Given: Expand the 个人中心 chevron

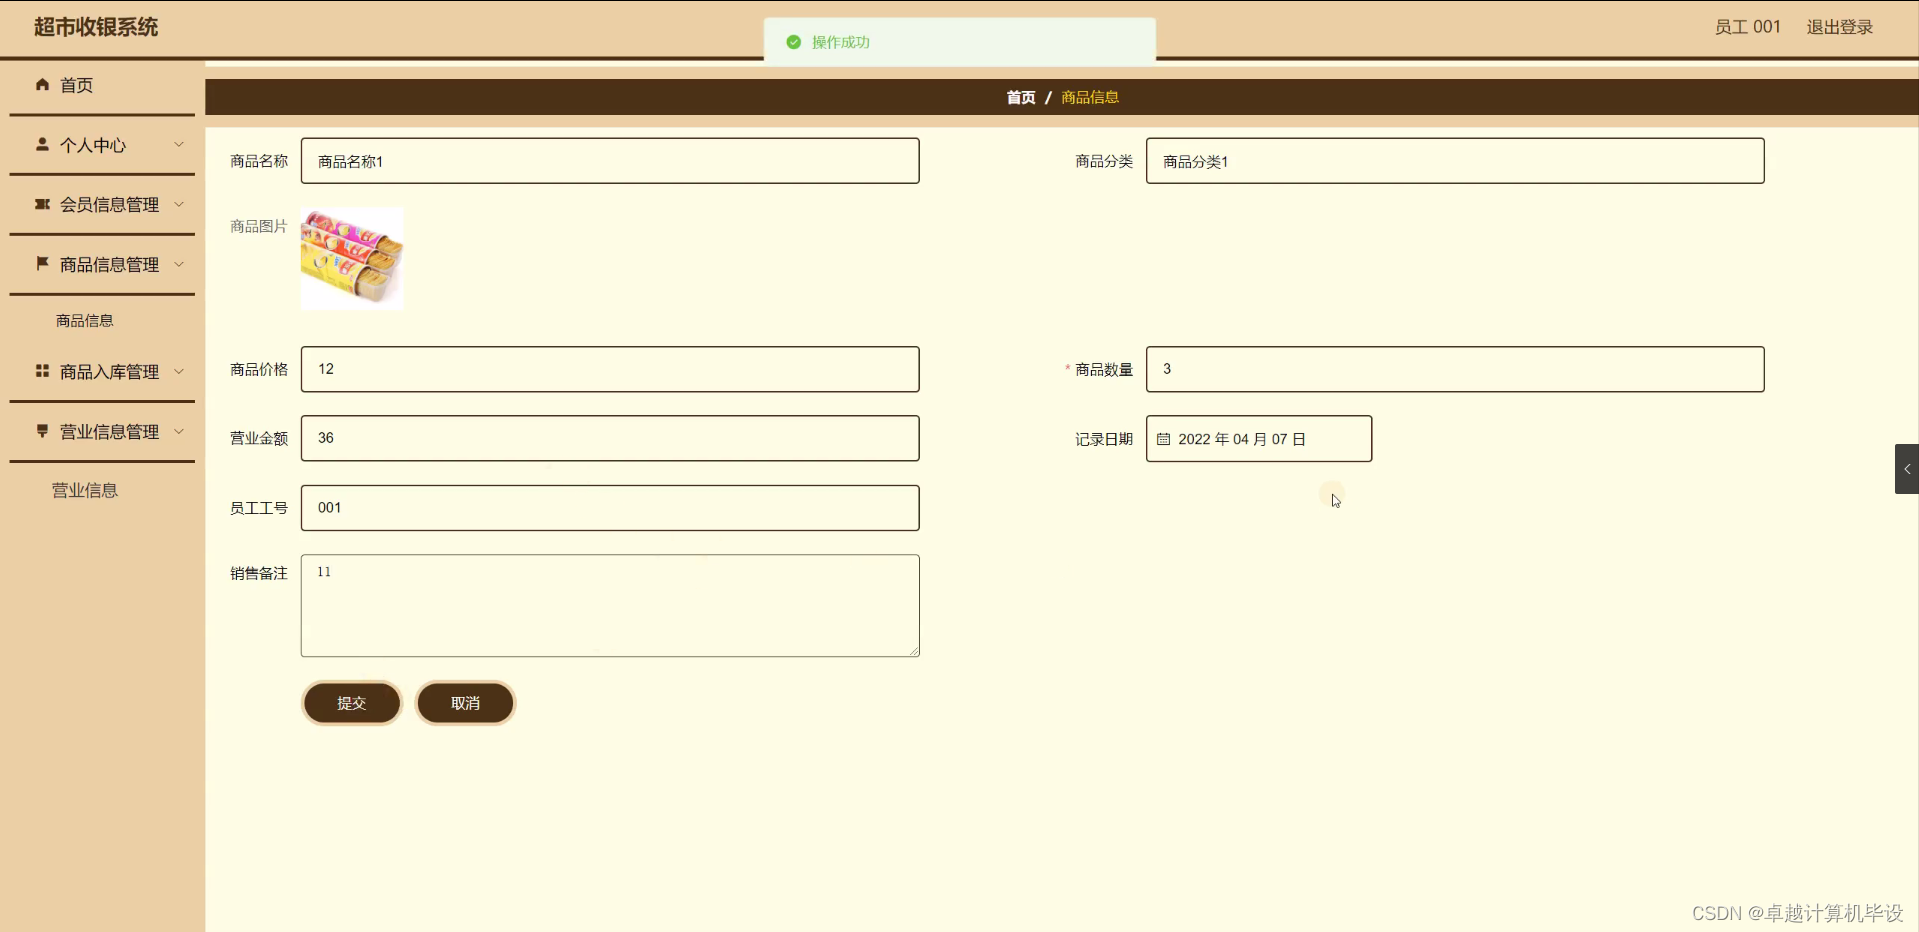Looking at the screenshot, I should [179, 144].
